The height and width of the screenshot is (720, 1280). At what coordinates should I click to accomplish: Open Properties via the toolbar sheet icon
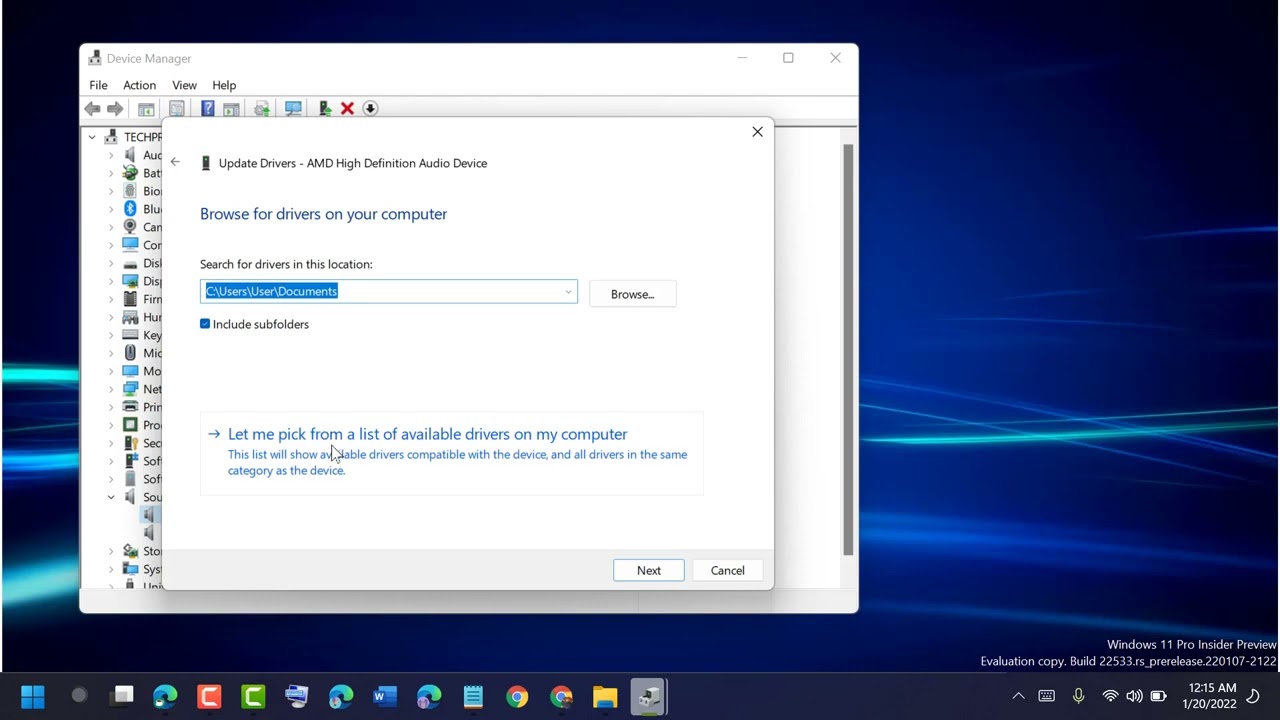[x=177, y=108]
